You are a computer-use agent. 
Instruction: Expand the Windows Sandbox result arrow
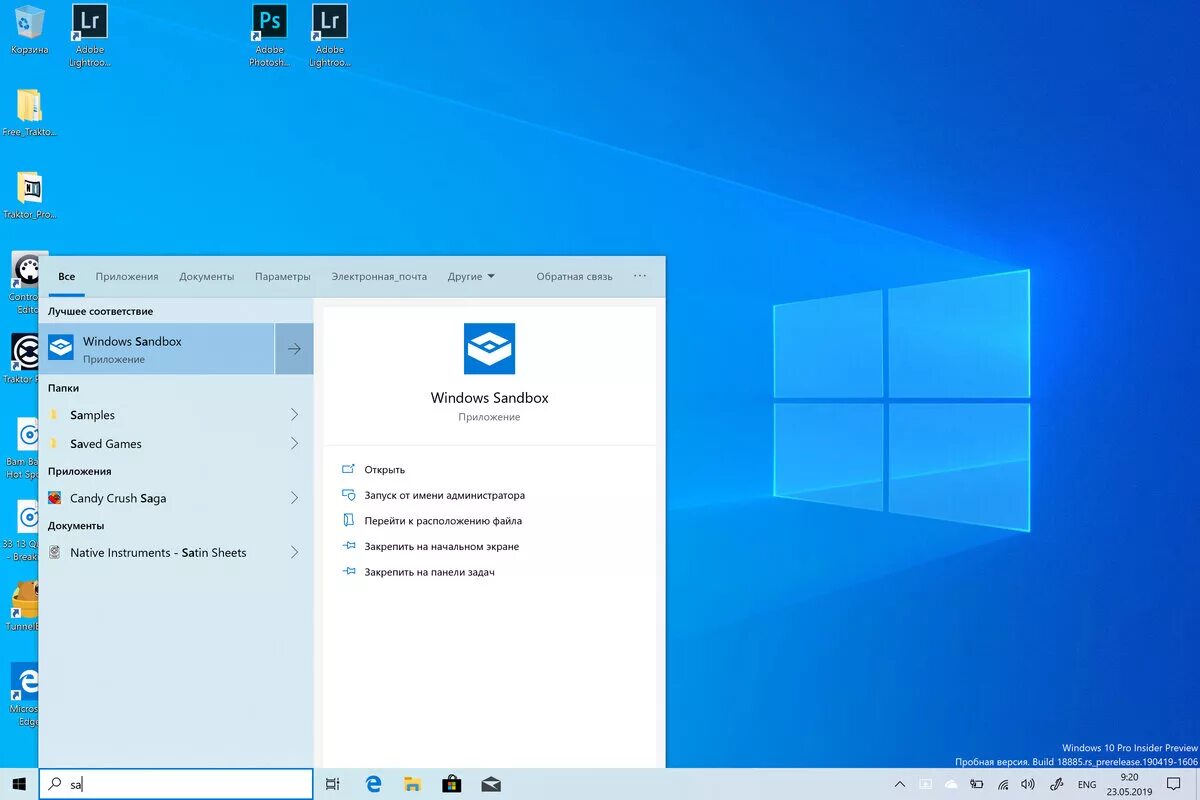294,349
